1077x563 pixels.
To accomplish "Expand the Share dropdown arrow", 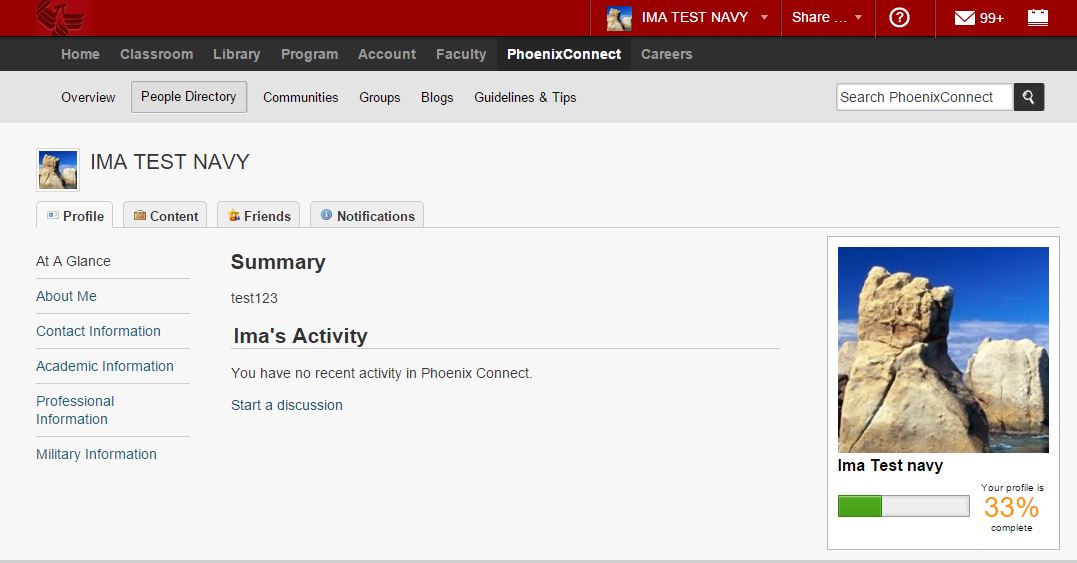I will (x=858, y=18).
